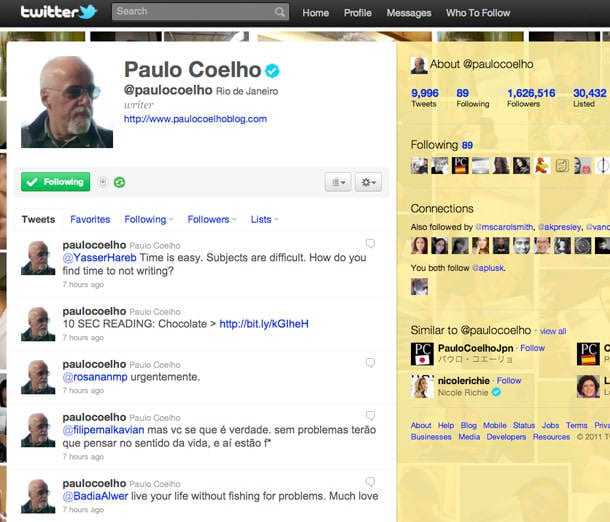Toggle the green Following button
Image resolution: width=610 pixels, height=522 pixels.
click(x=56, y=182)
